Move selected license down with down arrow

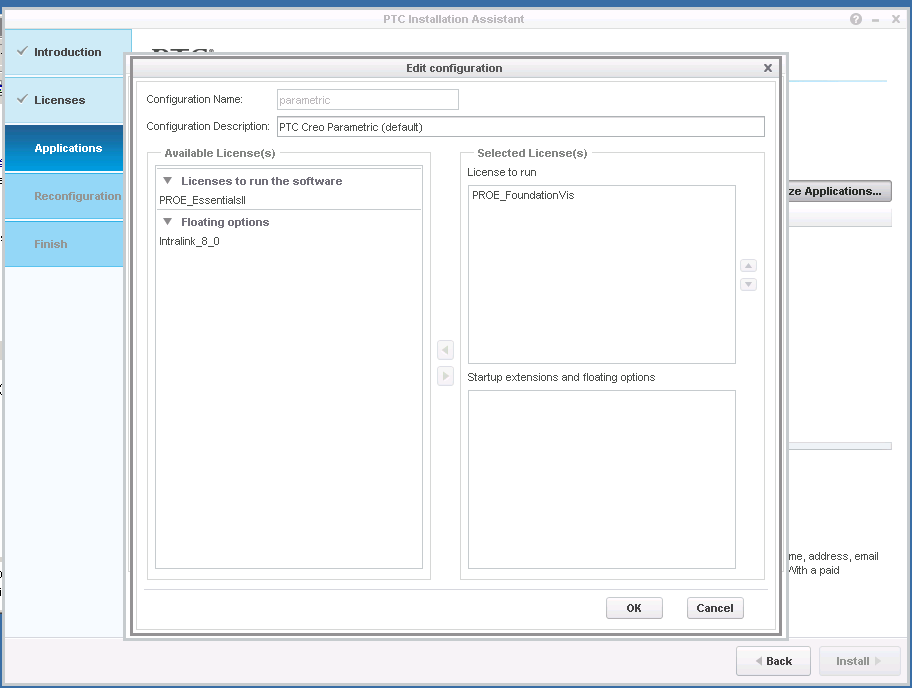point(748,284)
